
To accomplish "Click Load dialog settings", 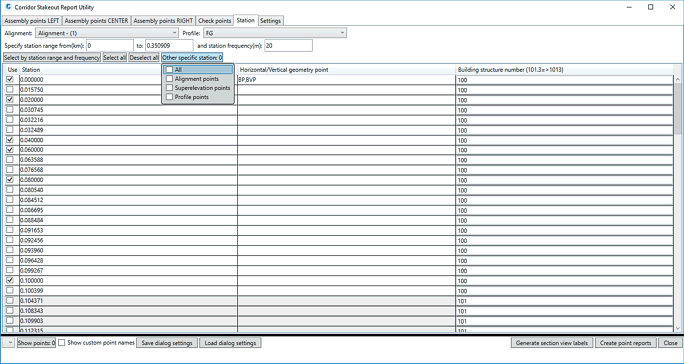I will 230,343.
